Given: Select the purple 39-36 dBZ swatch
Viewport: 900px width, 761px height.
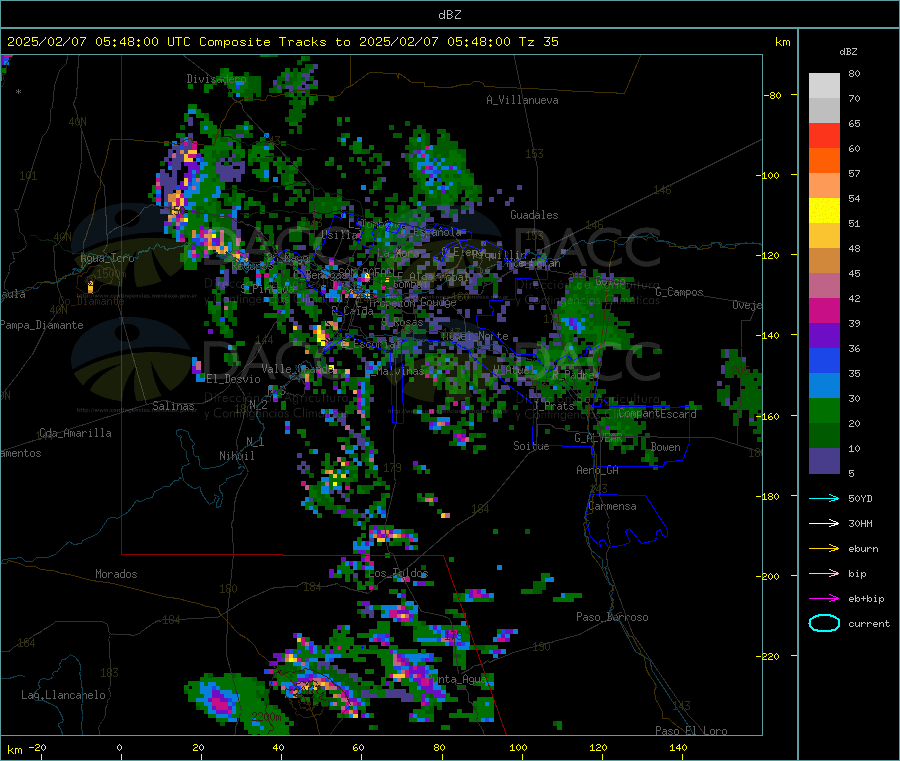Looking at the screenshot, I should 824,336.
